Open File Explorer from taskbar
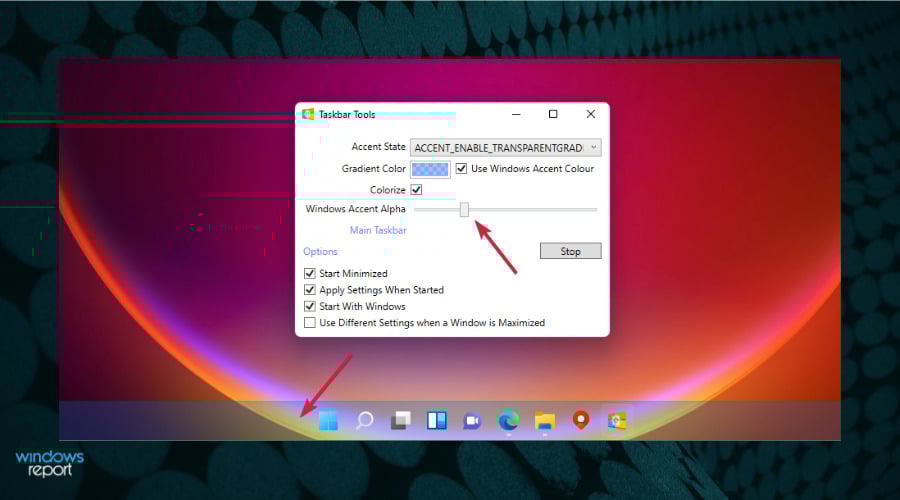Screen dimensions: 900x500 pyautogui.click(x=545, y=421)
